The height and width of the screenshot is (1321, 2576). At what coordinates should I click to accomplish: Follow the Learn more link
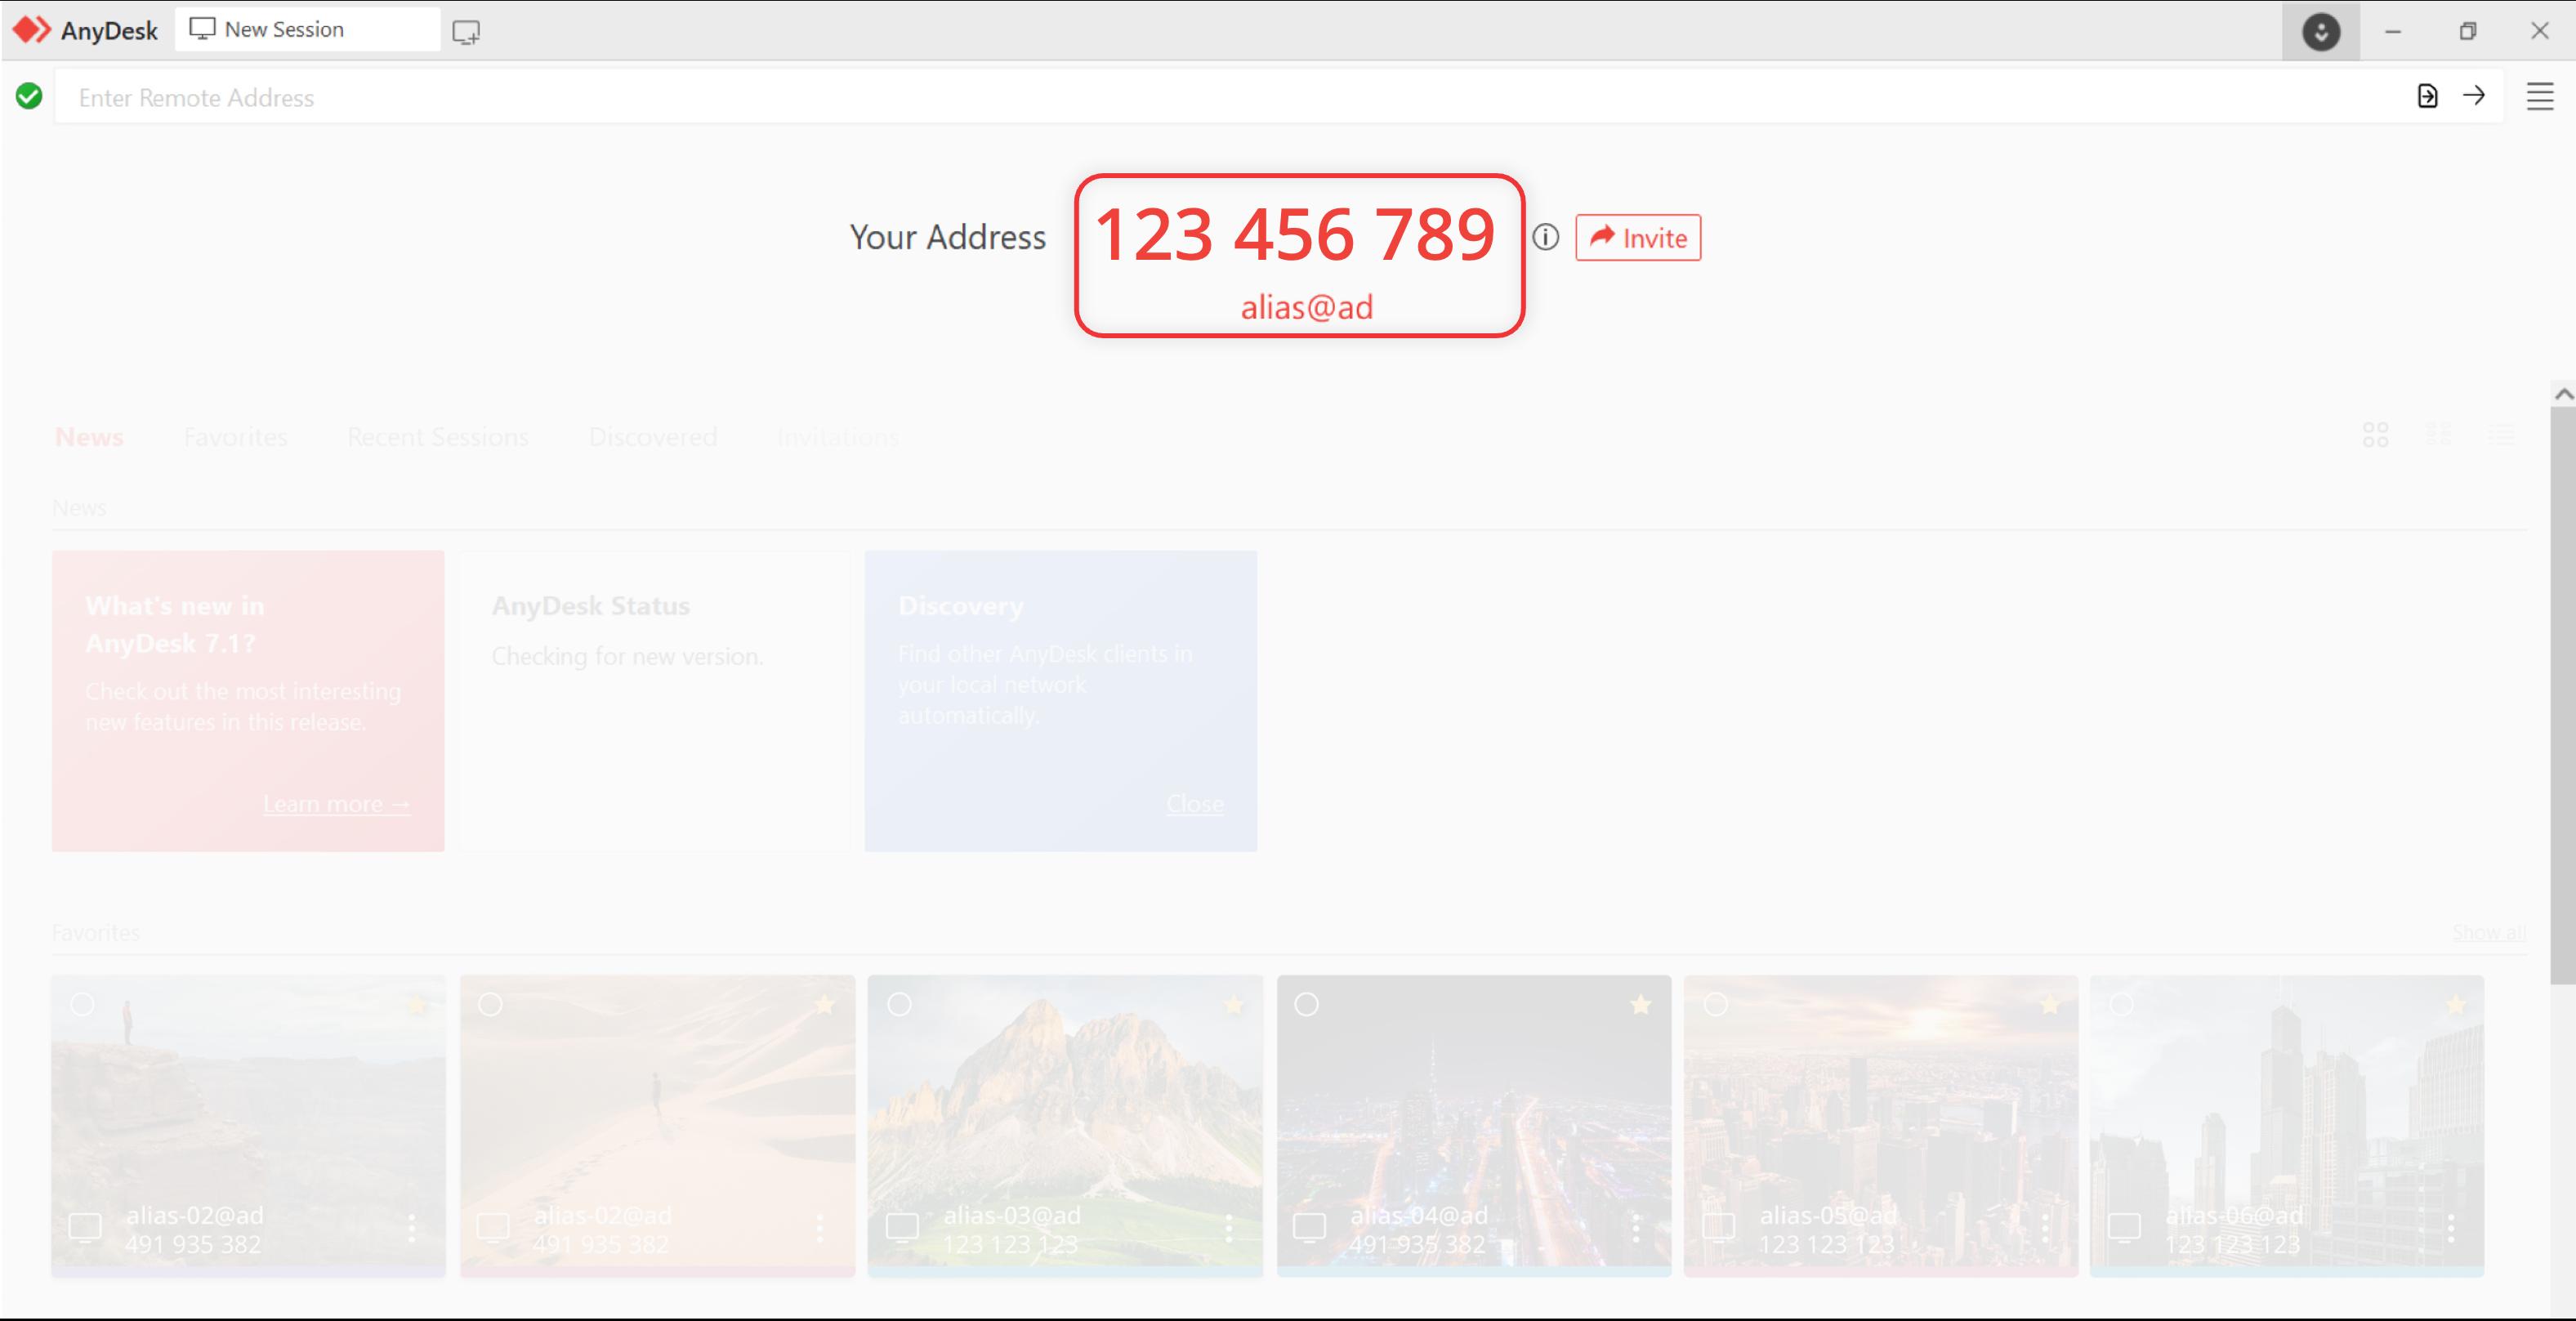336,804
